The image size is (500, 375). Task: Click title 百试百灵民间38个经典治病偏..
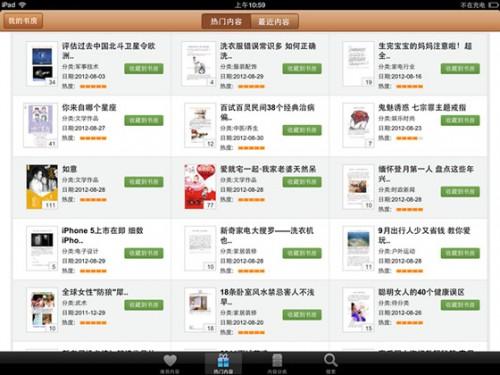pyautogui.click(x=267, y=112)
